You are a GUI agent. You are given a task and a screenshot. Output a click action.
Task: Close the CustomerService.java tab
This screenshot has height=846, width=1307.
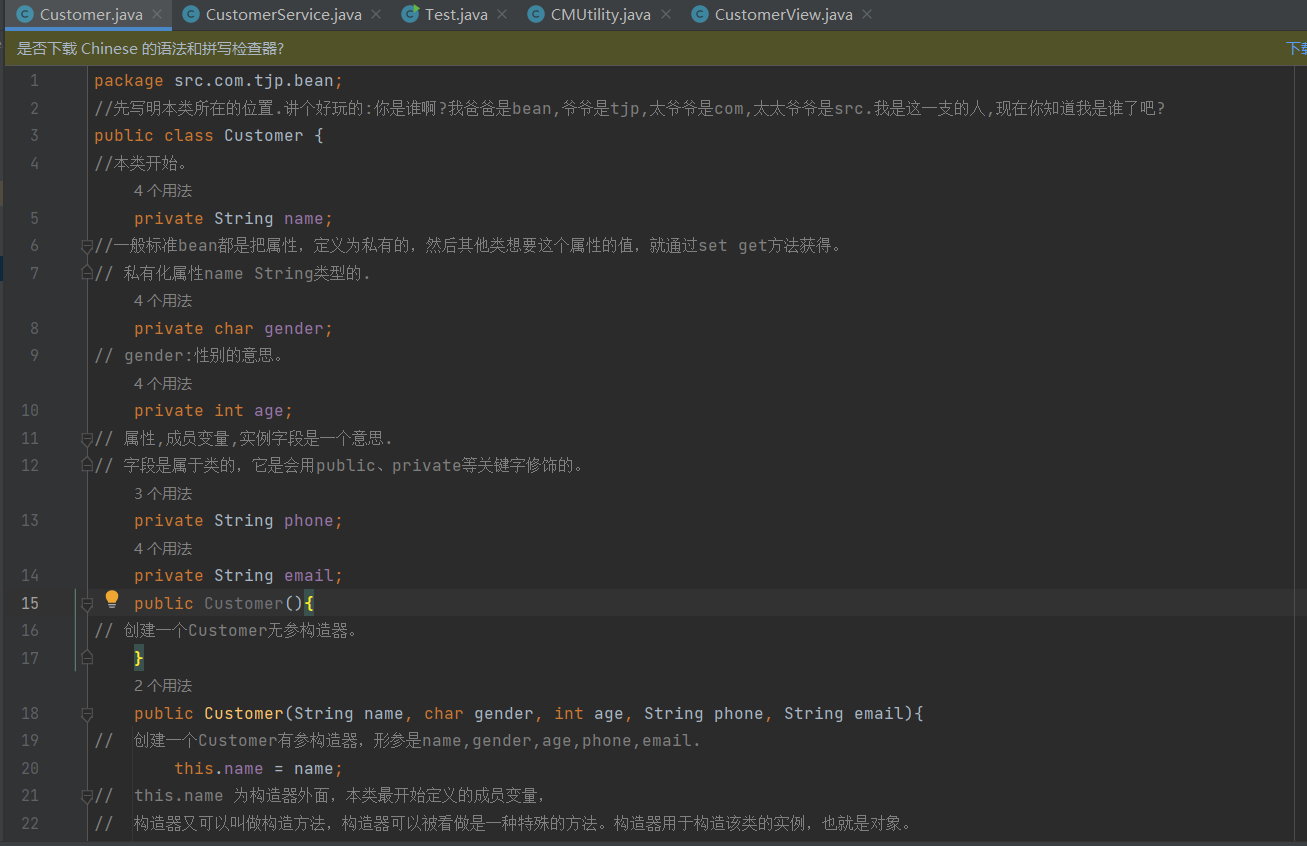tap(375, 14)
